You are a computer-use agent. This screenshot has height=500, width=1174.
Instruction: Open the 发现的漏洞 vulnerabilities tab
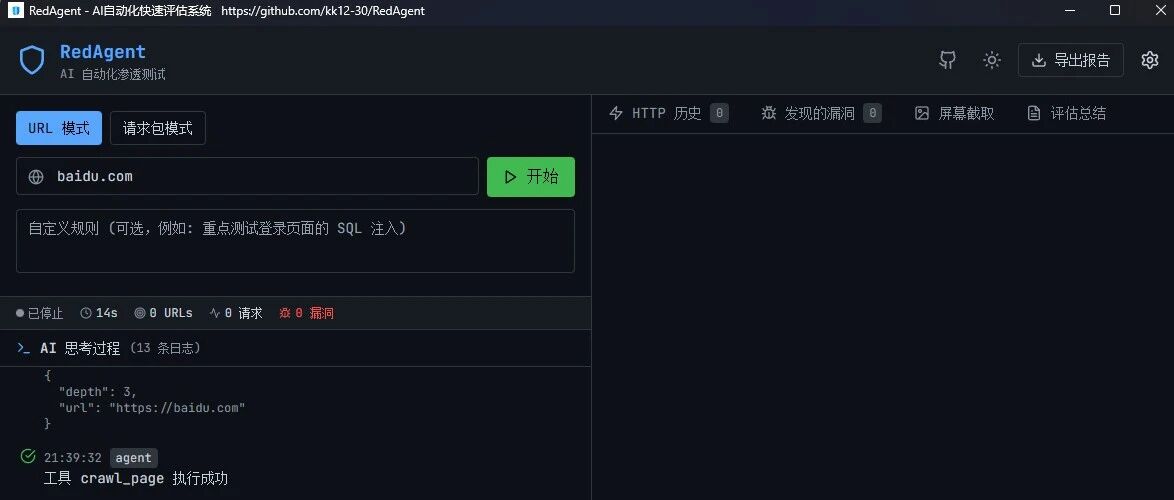(x=821, y=113)
